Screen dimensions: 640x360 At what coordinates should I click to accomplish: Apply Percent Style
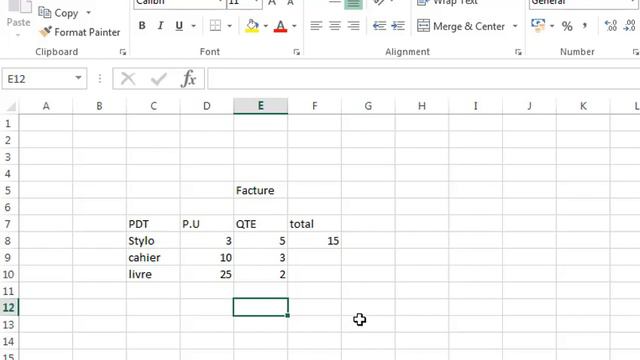click(x=567, y=26)
